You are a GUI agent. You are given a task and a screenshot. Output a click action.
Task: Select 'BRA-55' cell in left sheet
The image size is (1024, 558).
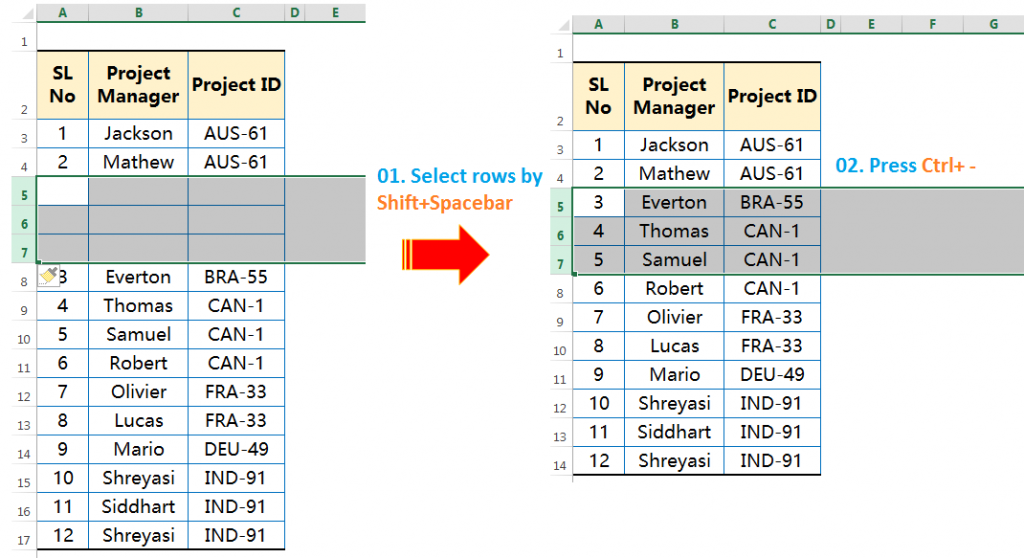pos(236,277)
